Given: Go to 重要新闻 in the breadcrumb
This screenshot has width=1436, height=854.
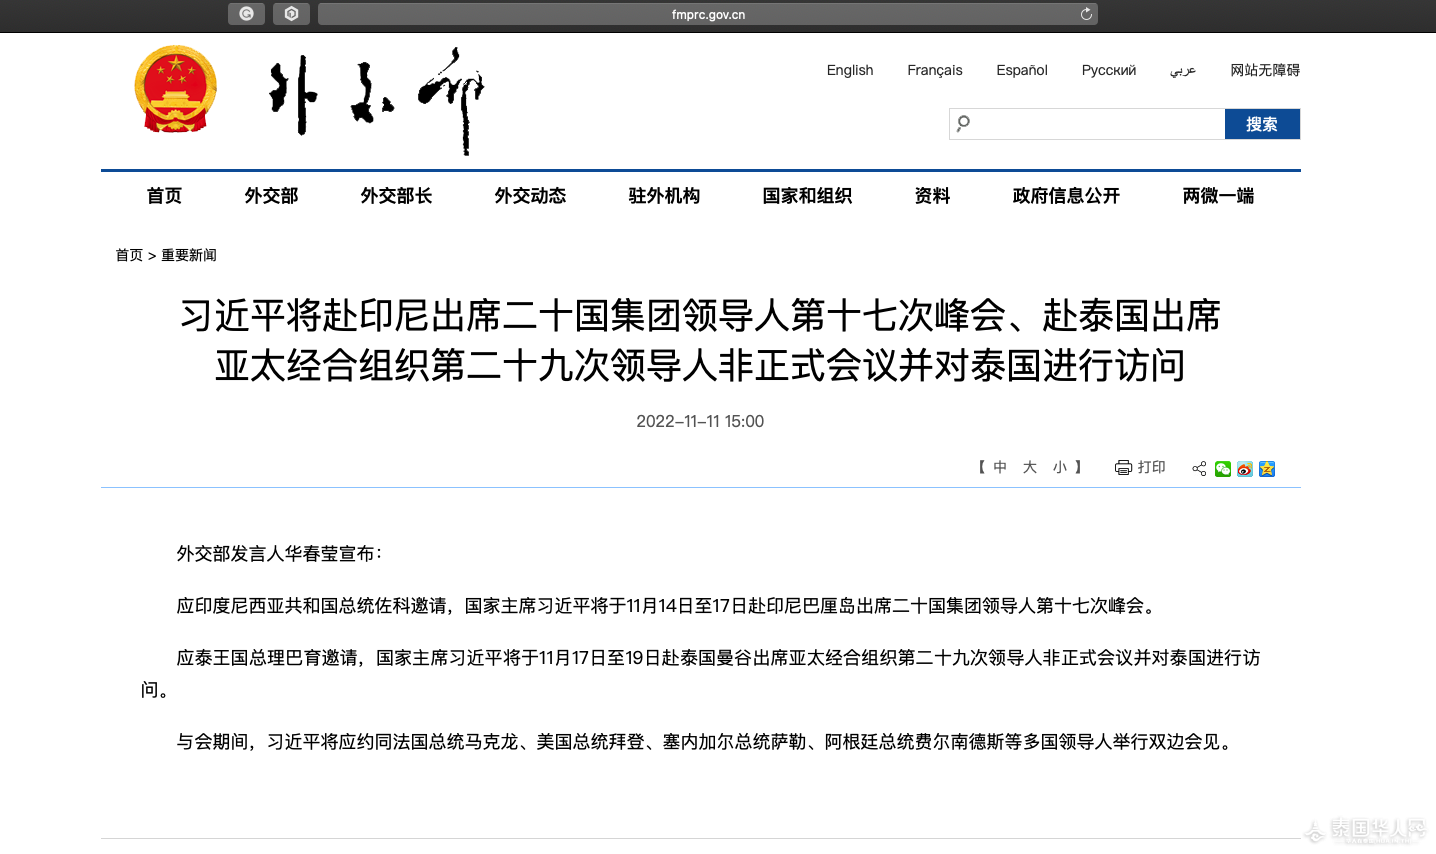Looking at the screenshot, I should (x=189, y=255).
